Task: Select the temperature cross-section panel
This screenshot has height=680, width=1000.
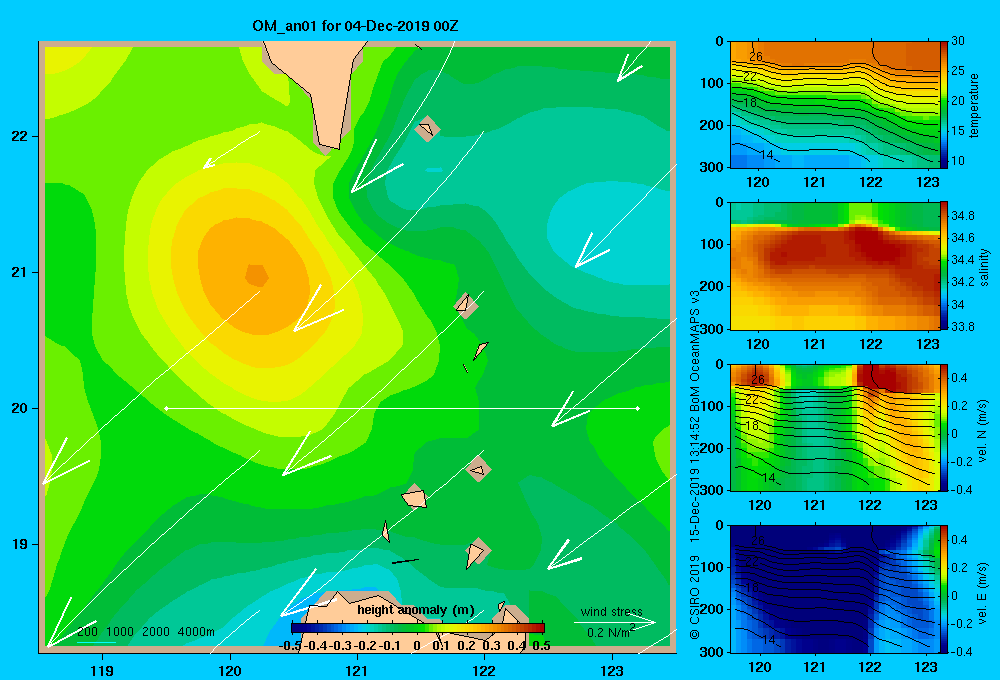Action: click(835, 104)
